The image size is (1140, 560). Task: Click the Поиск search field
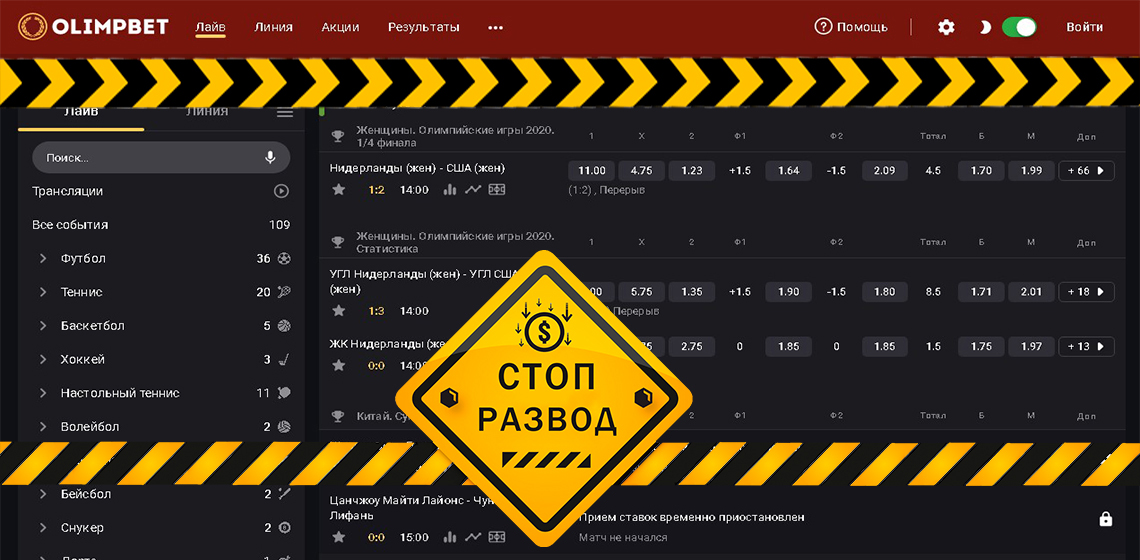(161, 157)
